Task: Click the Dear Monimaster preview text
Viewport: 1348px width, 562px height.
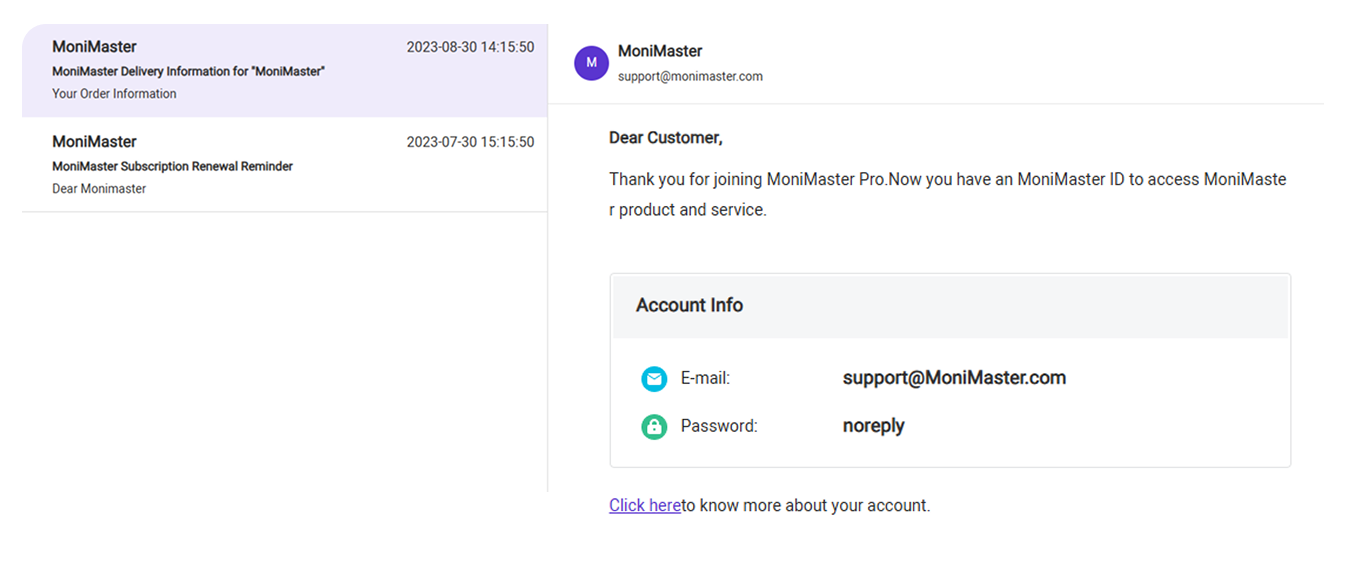Action: [99, 189]
